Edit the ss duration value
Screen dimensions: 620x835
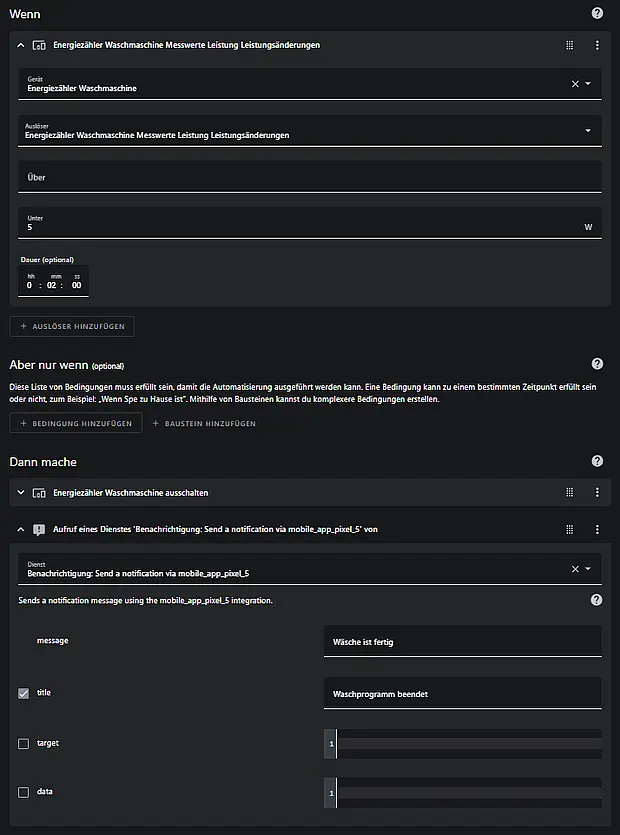(77, 285)
